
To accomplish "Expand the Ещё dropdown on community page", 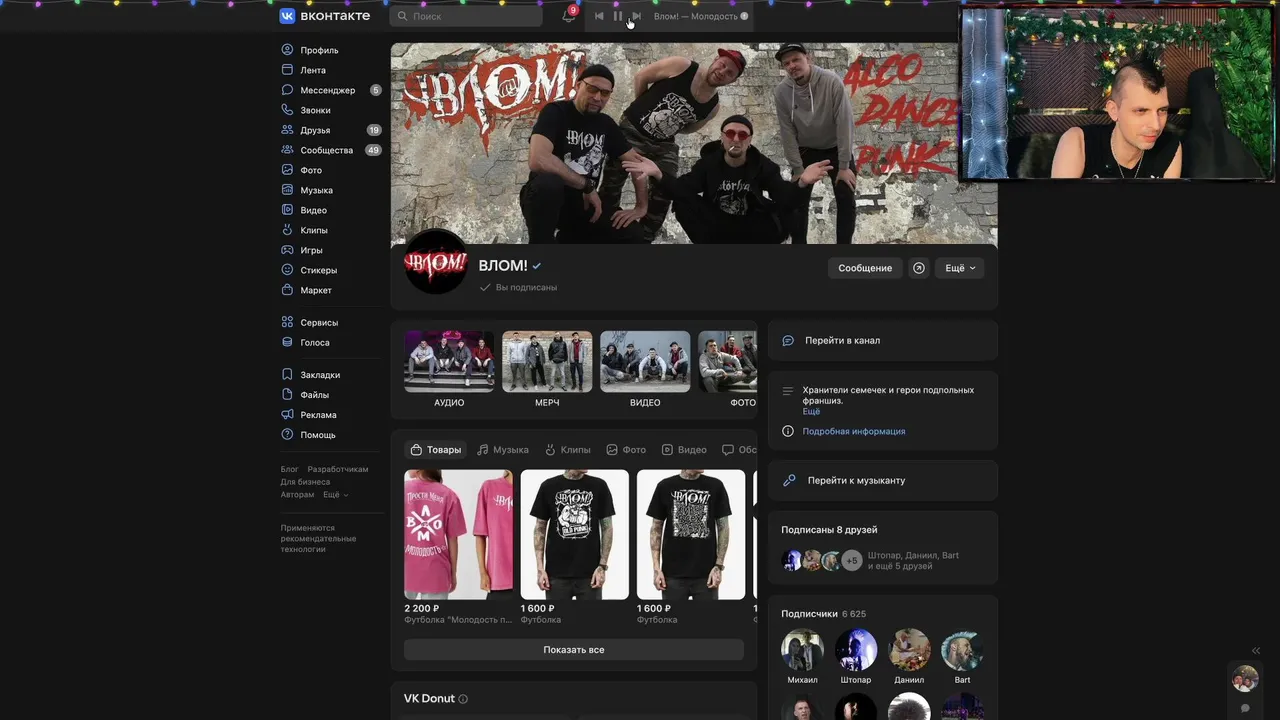I will (960, 268).
